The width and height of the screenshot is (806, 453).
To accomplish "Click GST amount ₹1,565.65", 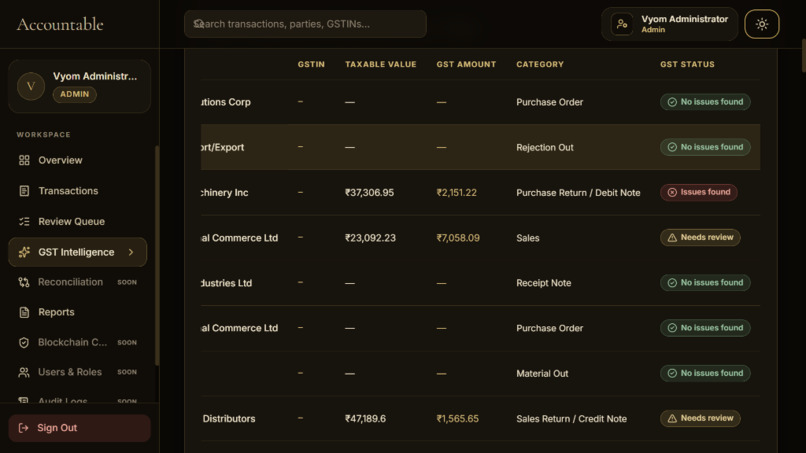I will pyautogui.click(x=457, y=419).
